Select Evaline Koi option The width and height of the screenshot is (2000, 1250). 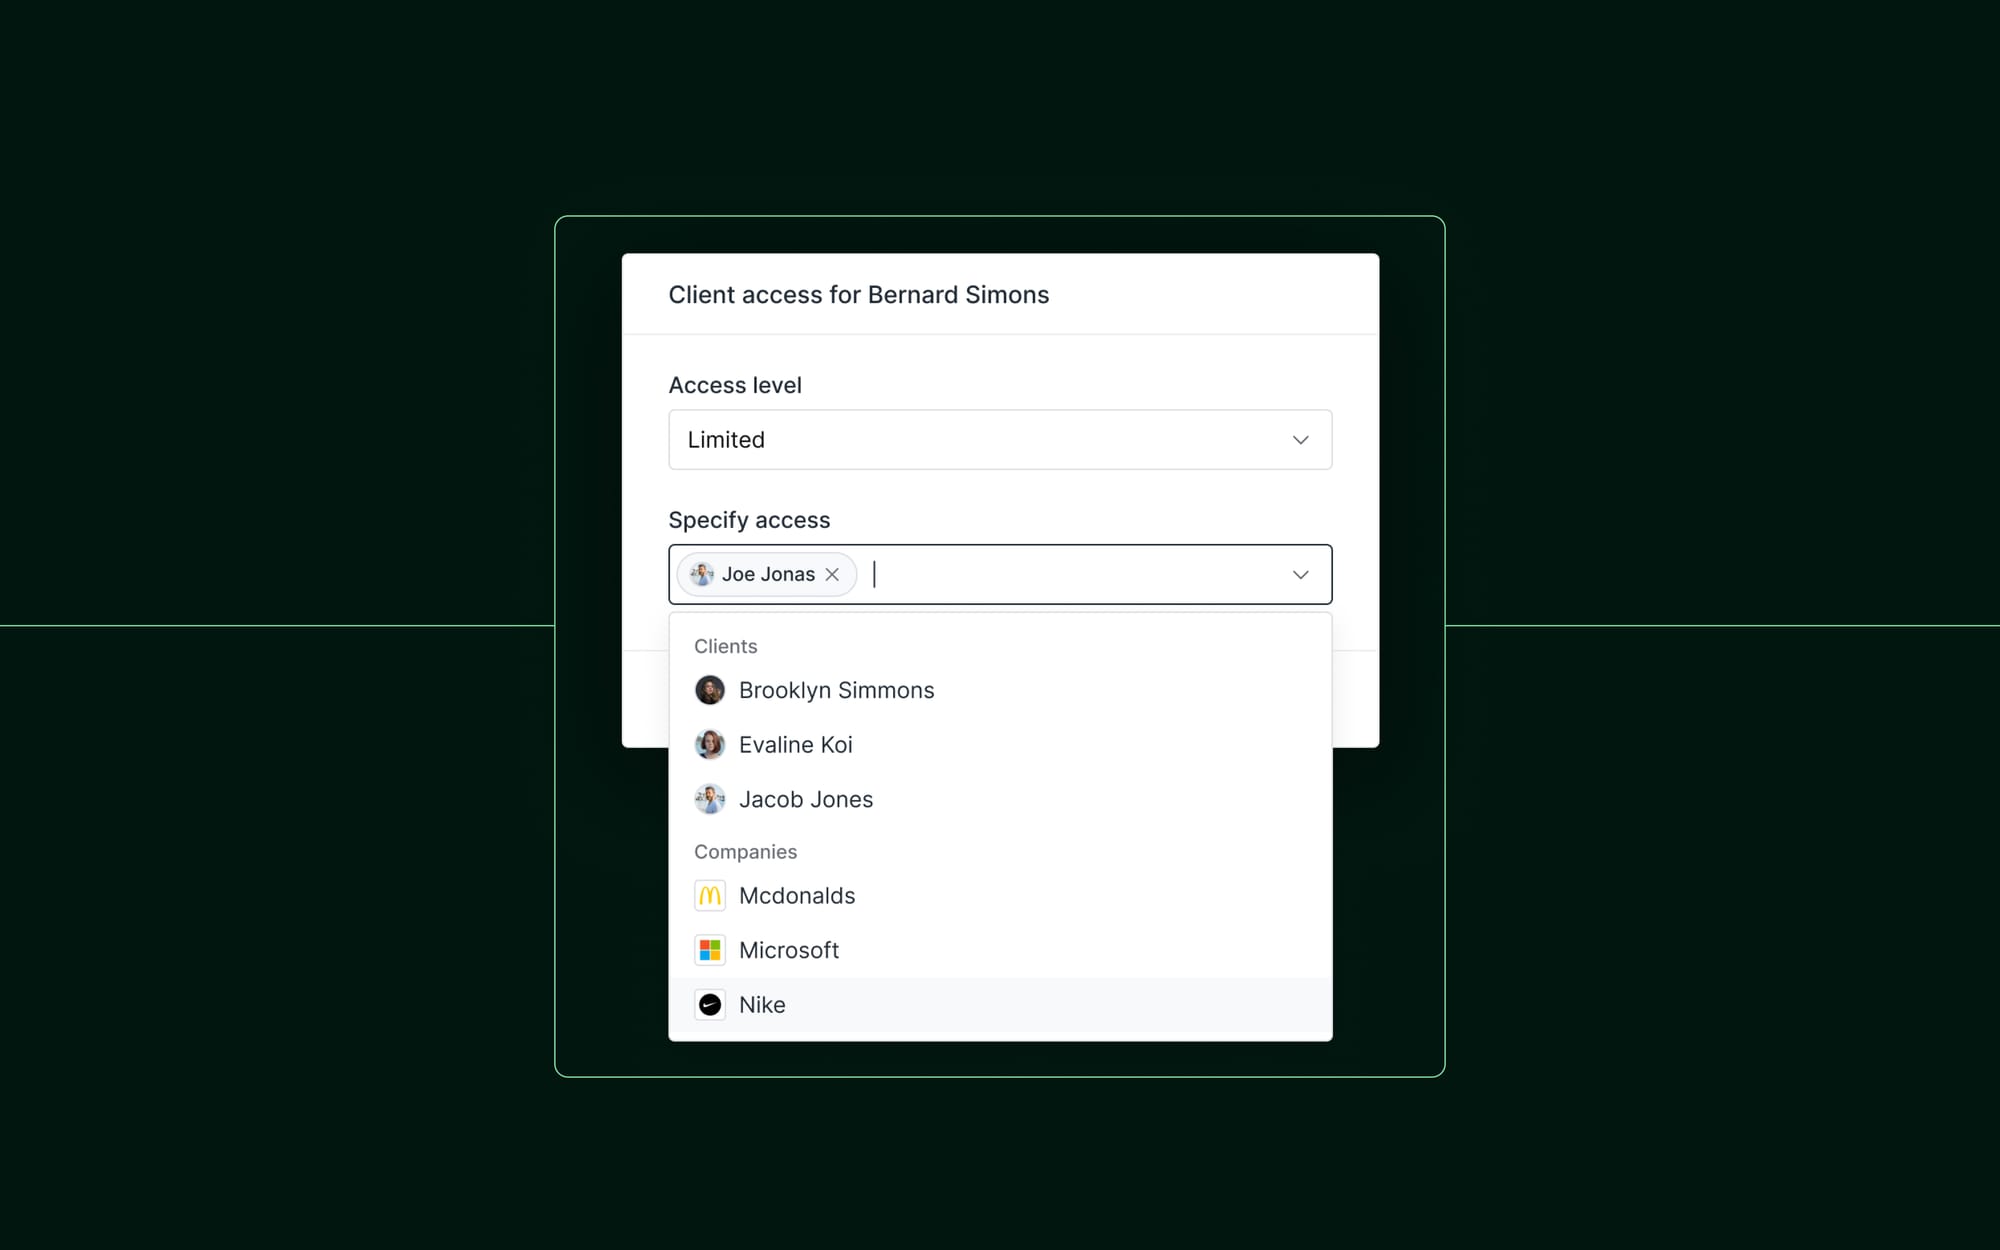click(x=796, y=745)
